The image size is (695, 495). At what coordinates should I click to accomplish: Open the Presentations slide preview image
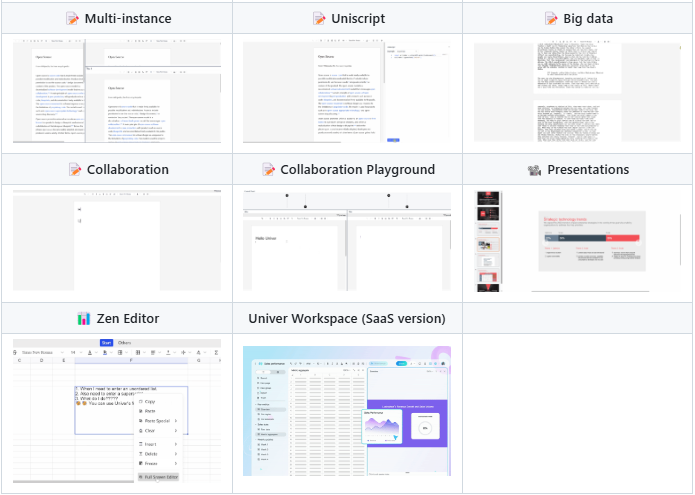[577, 241]
